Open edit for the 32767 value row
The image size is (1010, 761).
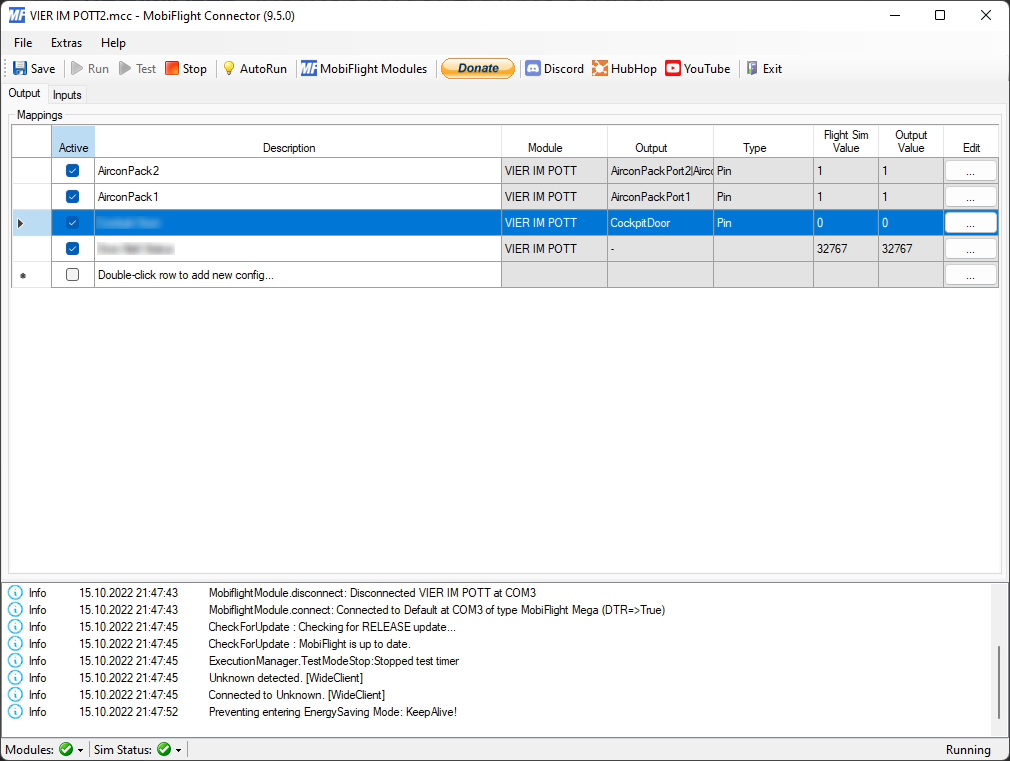(x=970, y=249)
